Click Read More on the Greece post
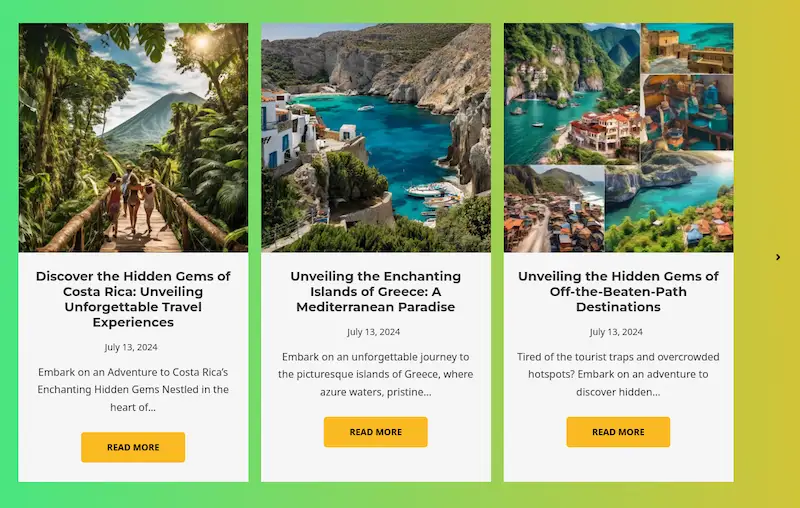 [376, 432]
